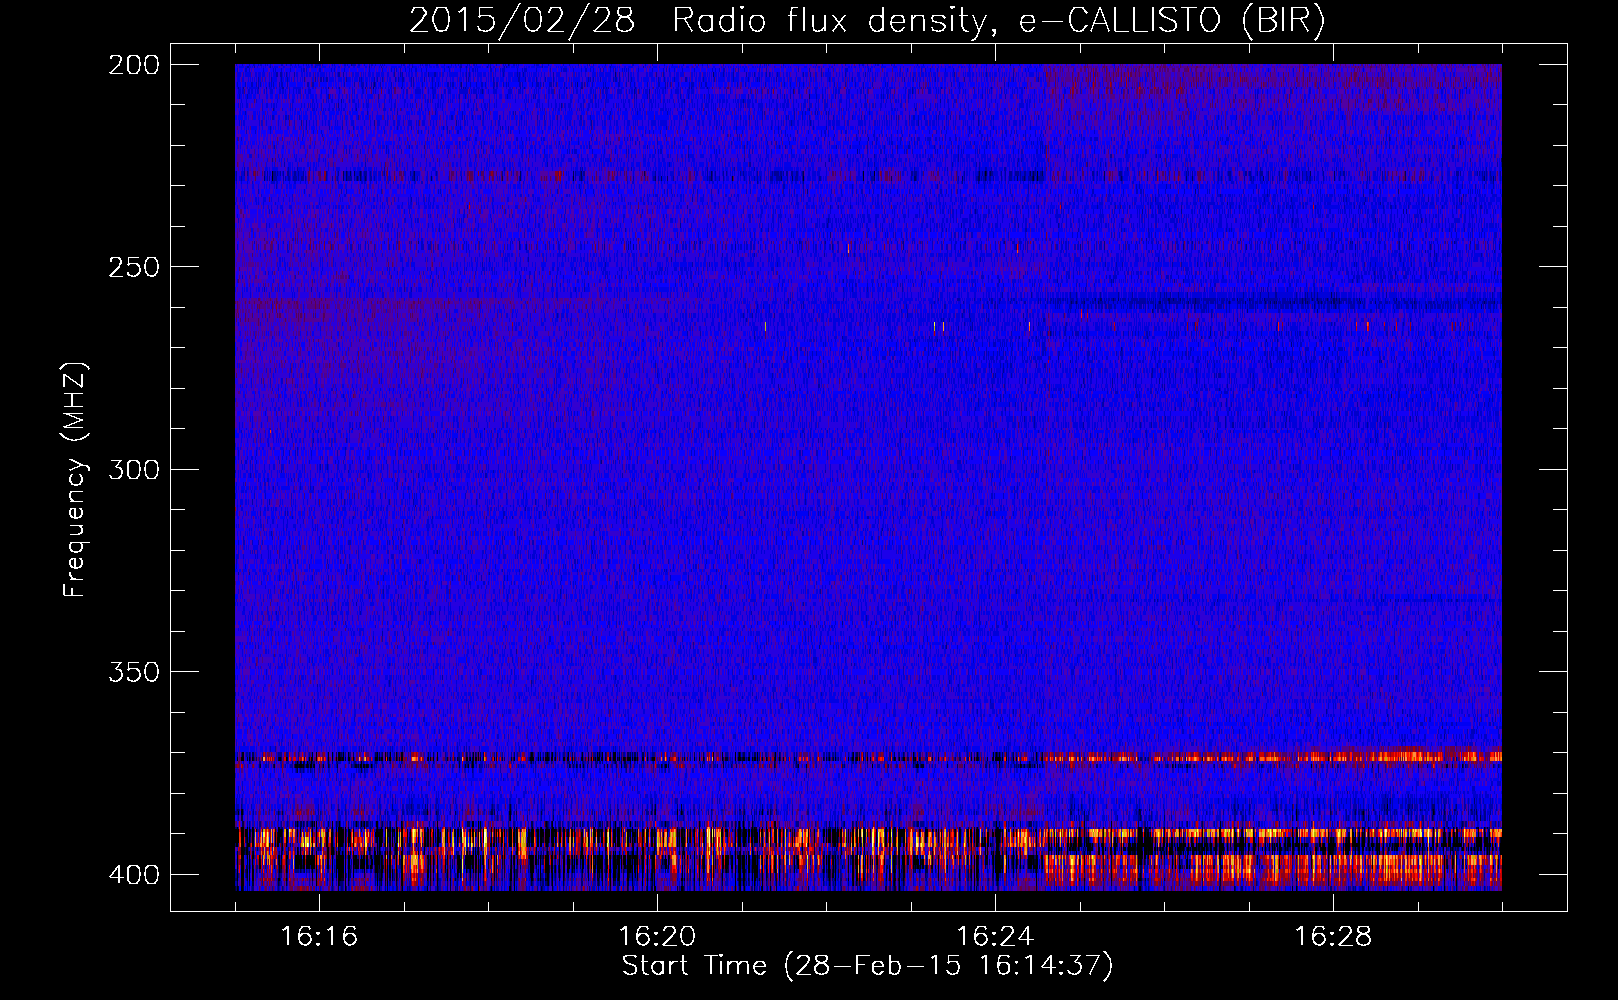Click the 300 frequency tick label

click(133, 469)
